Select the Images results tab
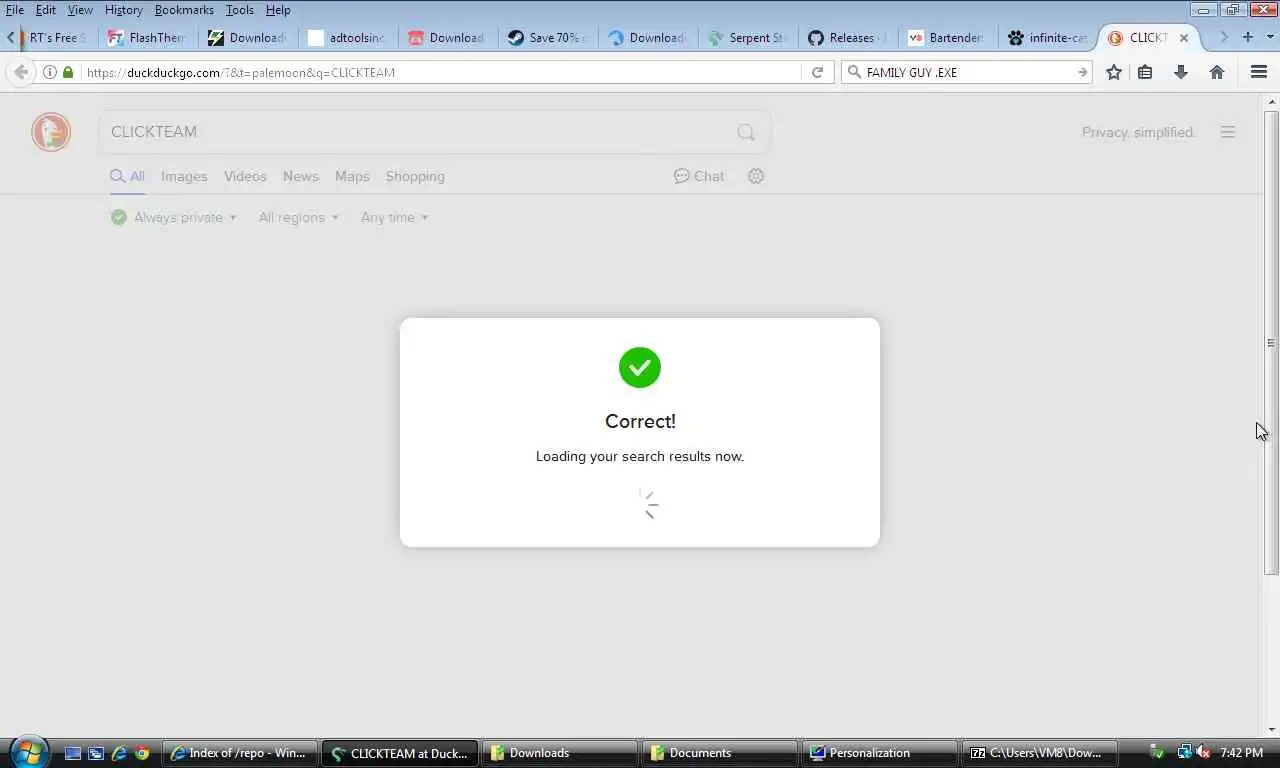Screen dimensions: 1280x768 184,176
